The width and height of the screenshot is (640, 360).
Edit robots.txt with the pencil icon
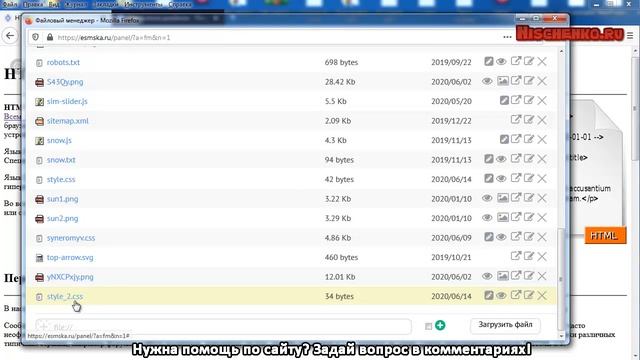(489, 62)
